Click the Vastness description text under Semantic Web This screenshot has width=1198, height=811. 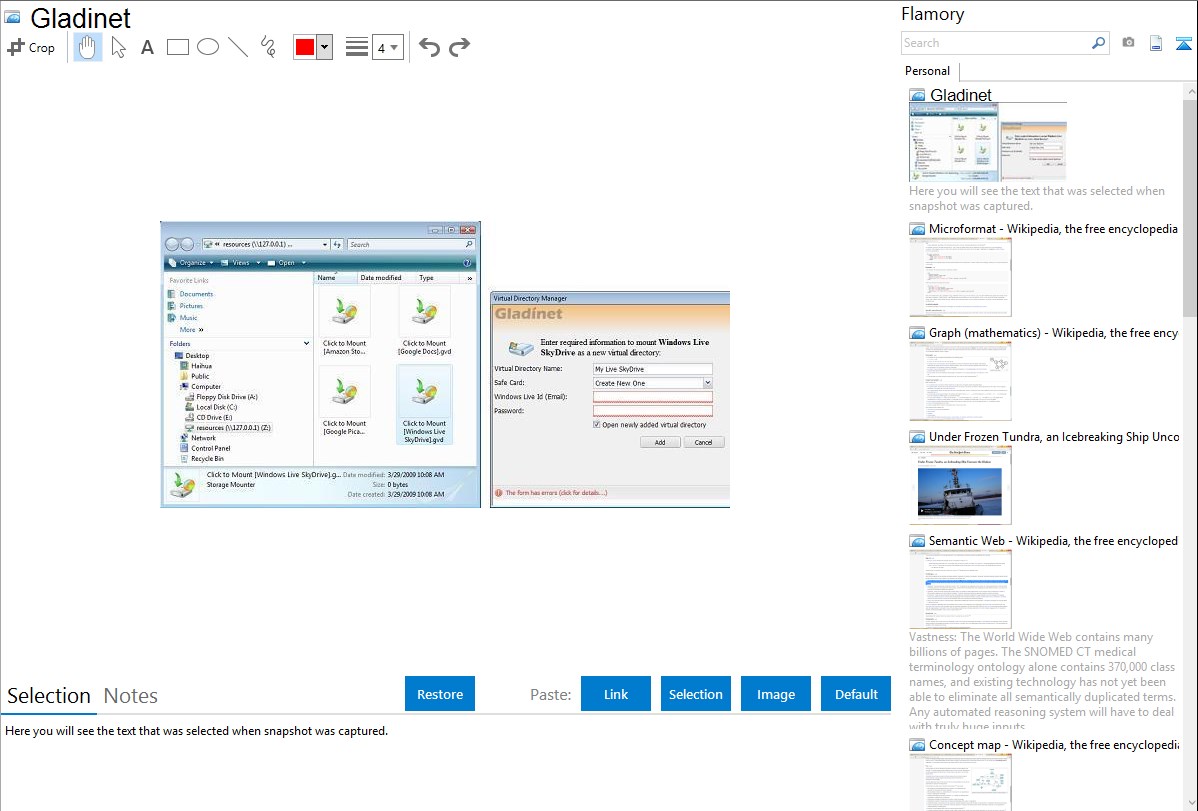coord(1042,680)
